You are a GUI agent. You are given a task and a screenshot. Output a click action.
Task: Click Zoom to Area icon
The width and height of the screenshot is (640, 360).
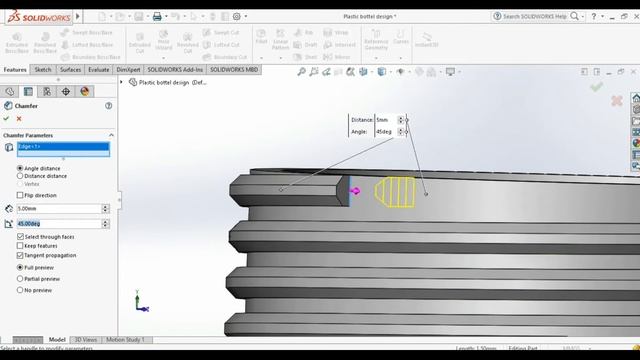(x=313, y=72)
